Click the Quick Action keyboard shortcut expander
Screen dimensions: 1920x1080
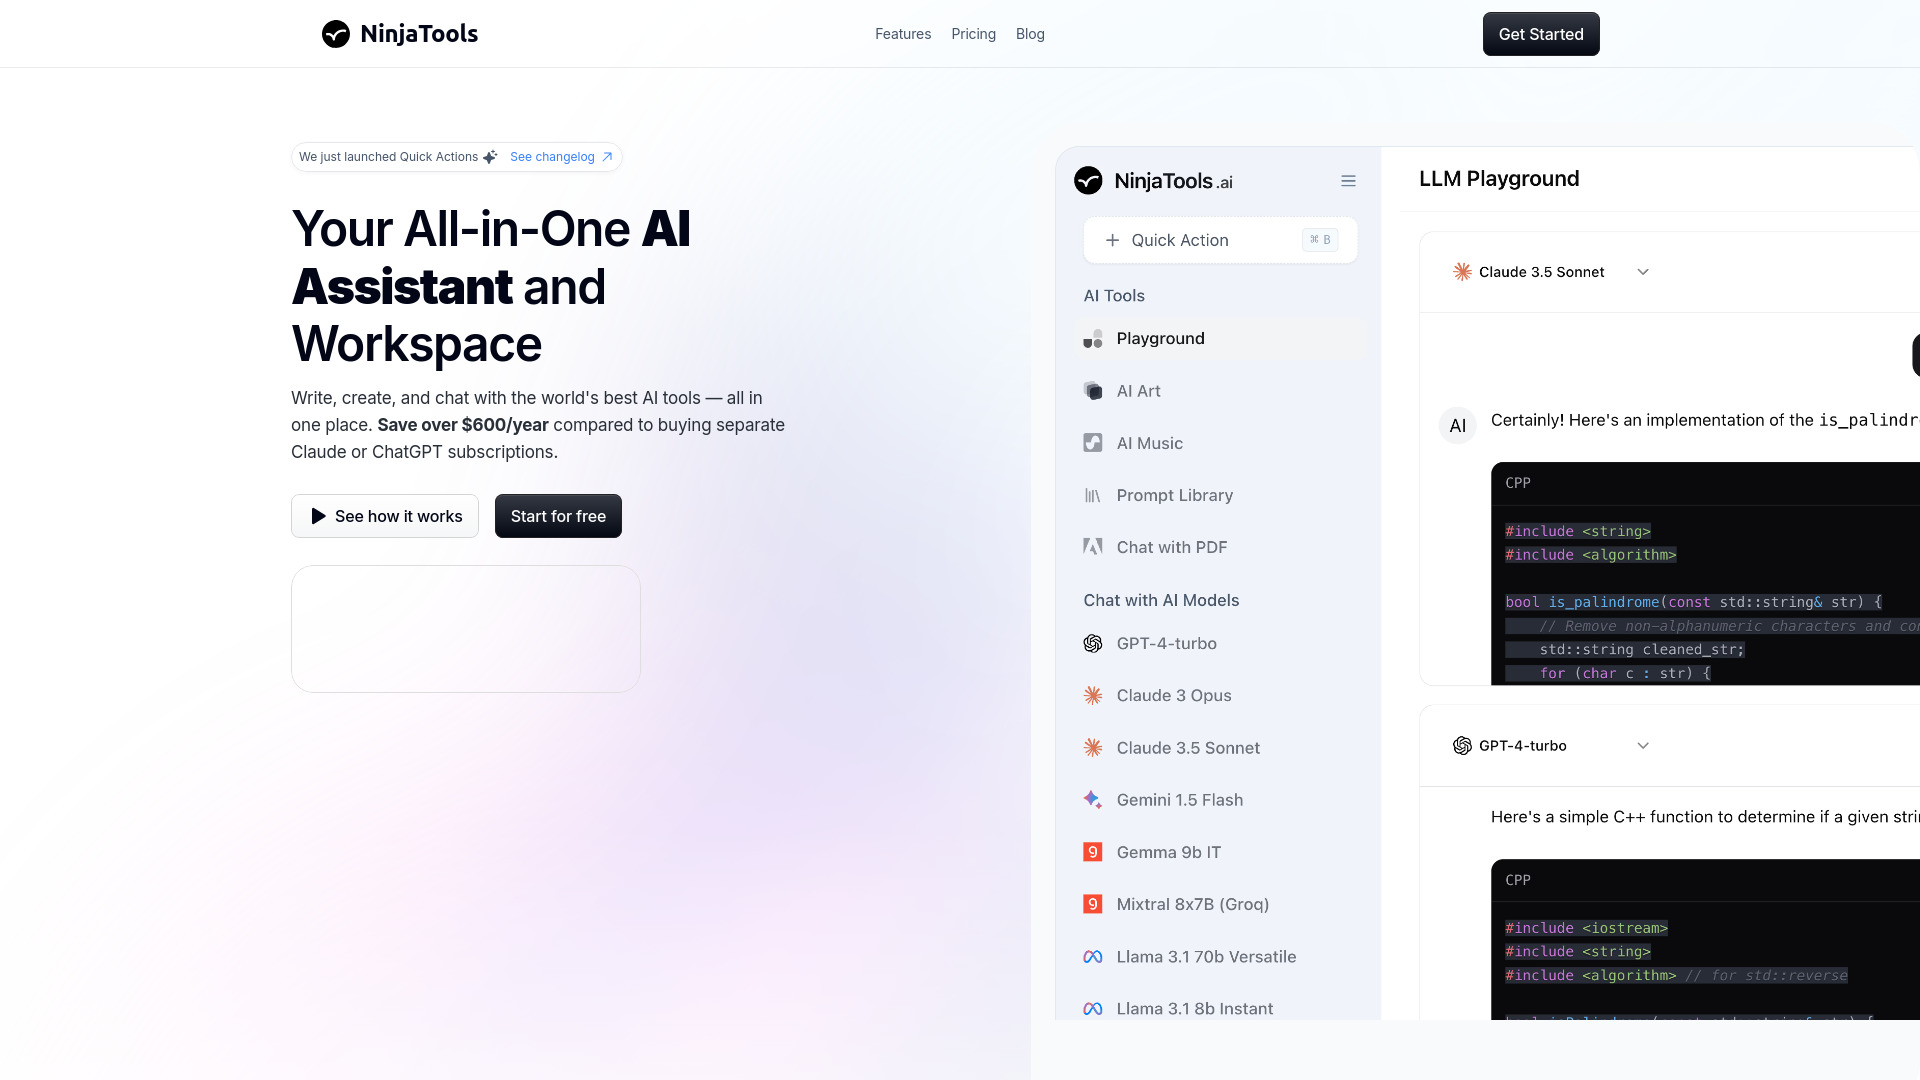(x=1320, y=239)
